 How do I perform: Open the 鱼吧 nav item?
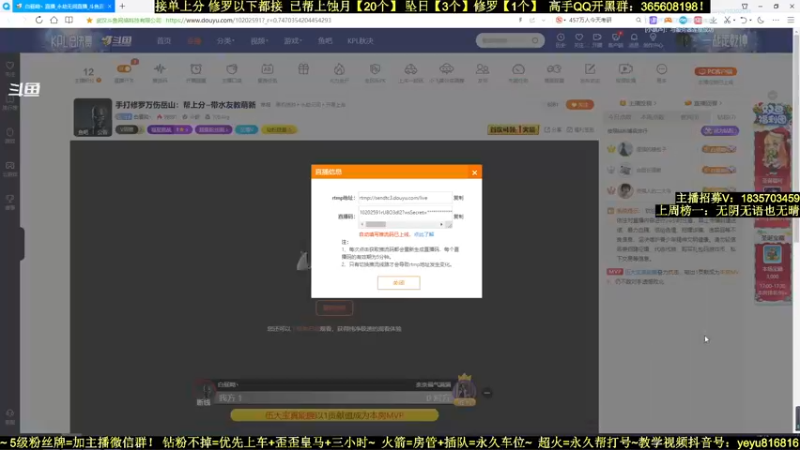(x=325, y=41)
